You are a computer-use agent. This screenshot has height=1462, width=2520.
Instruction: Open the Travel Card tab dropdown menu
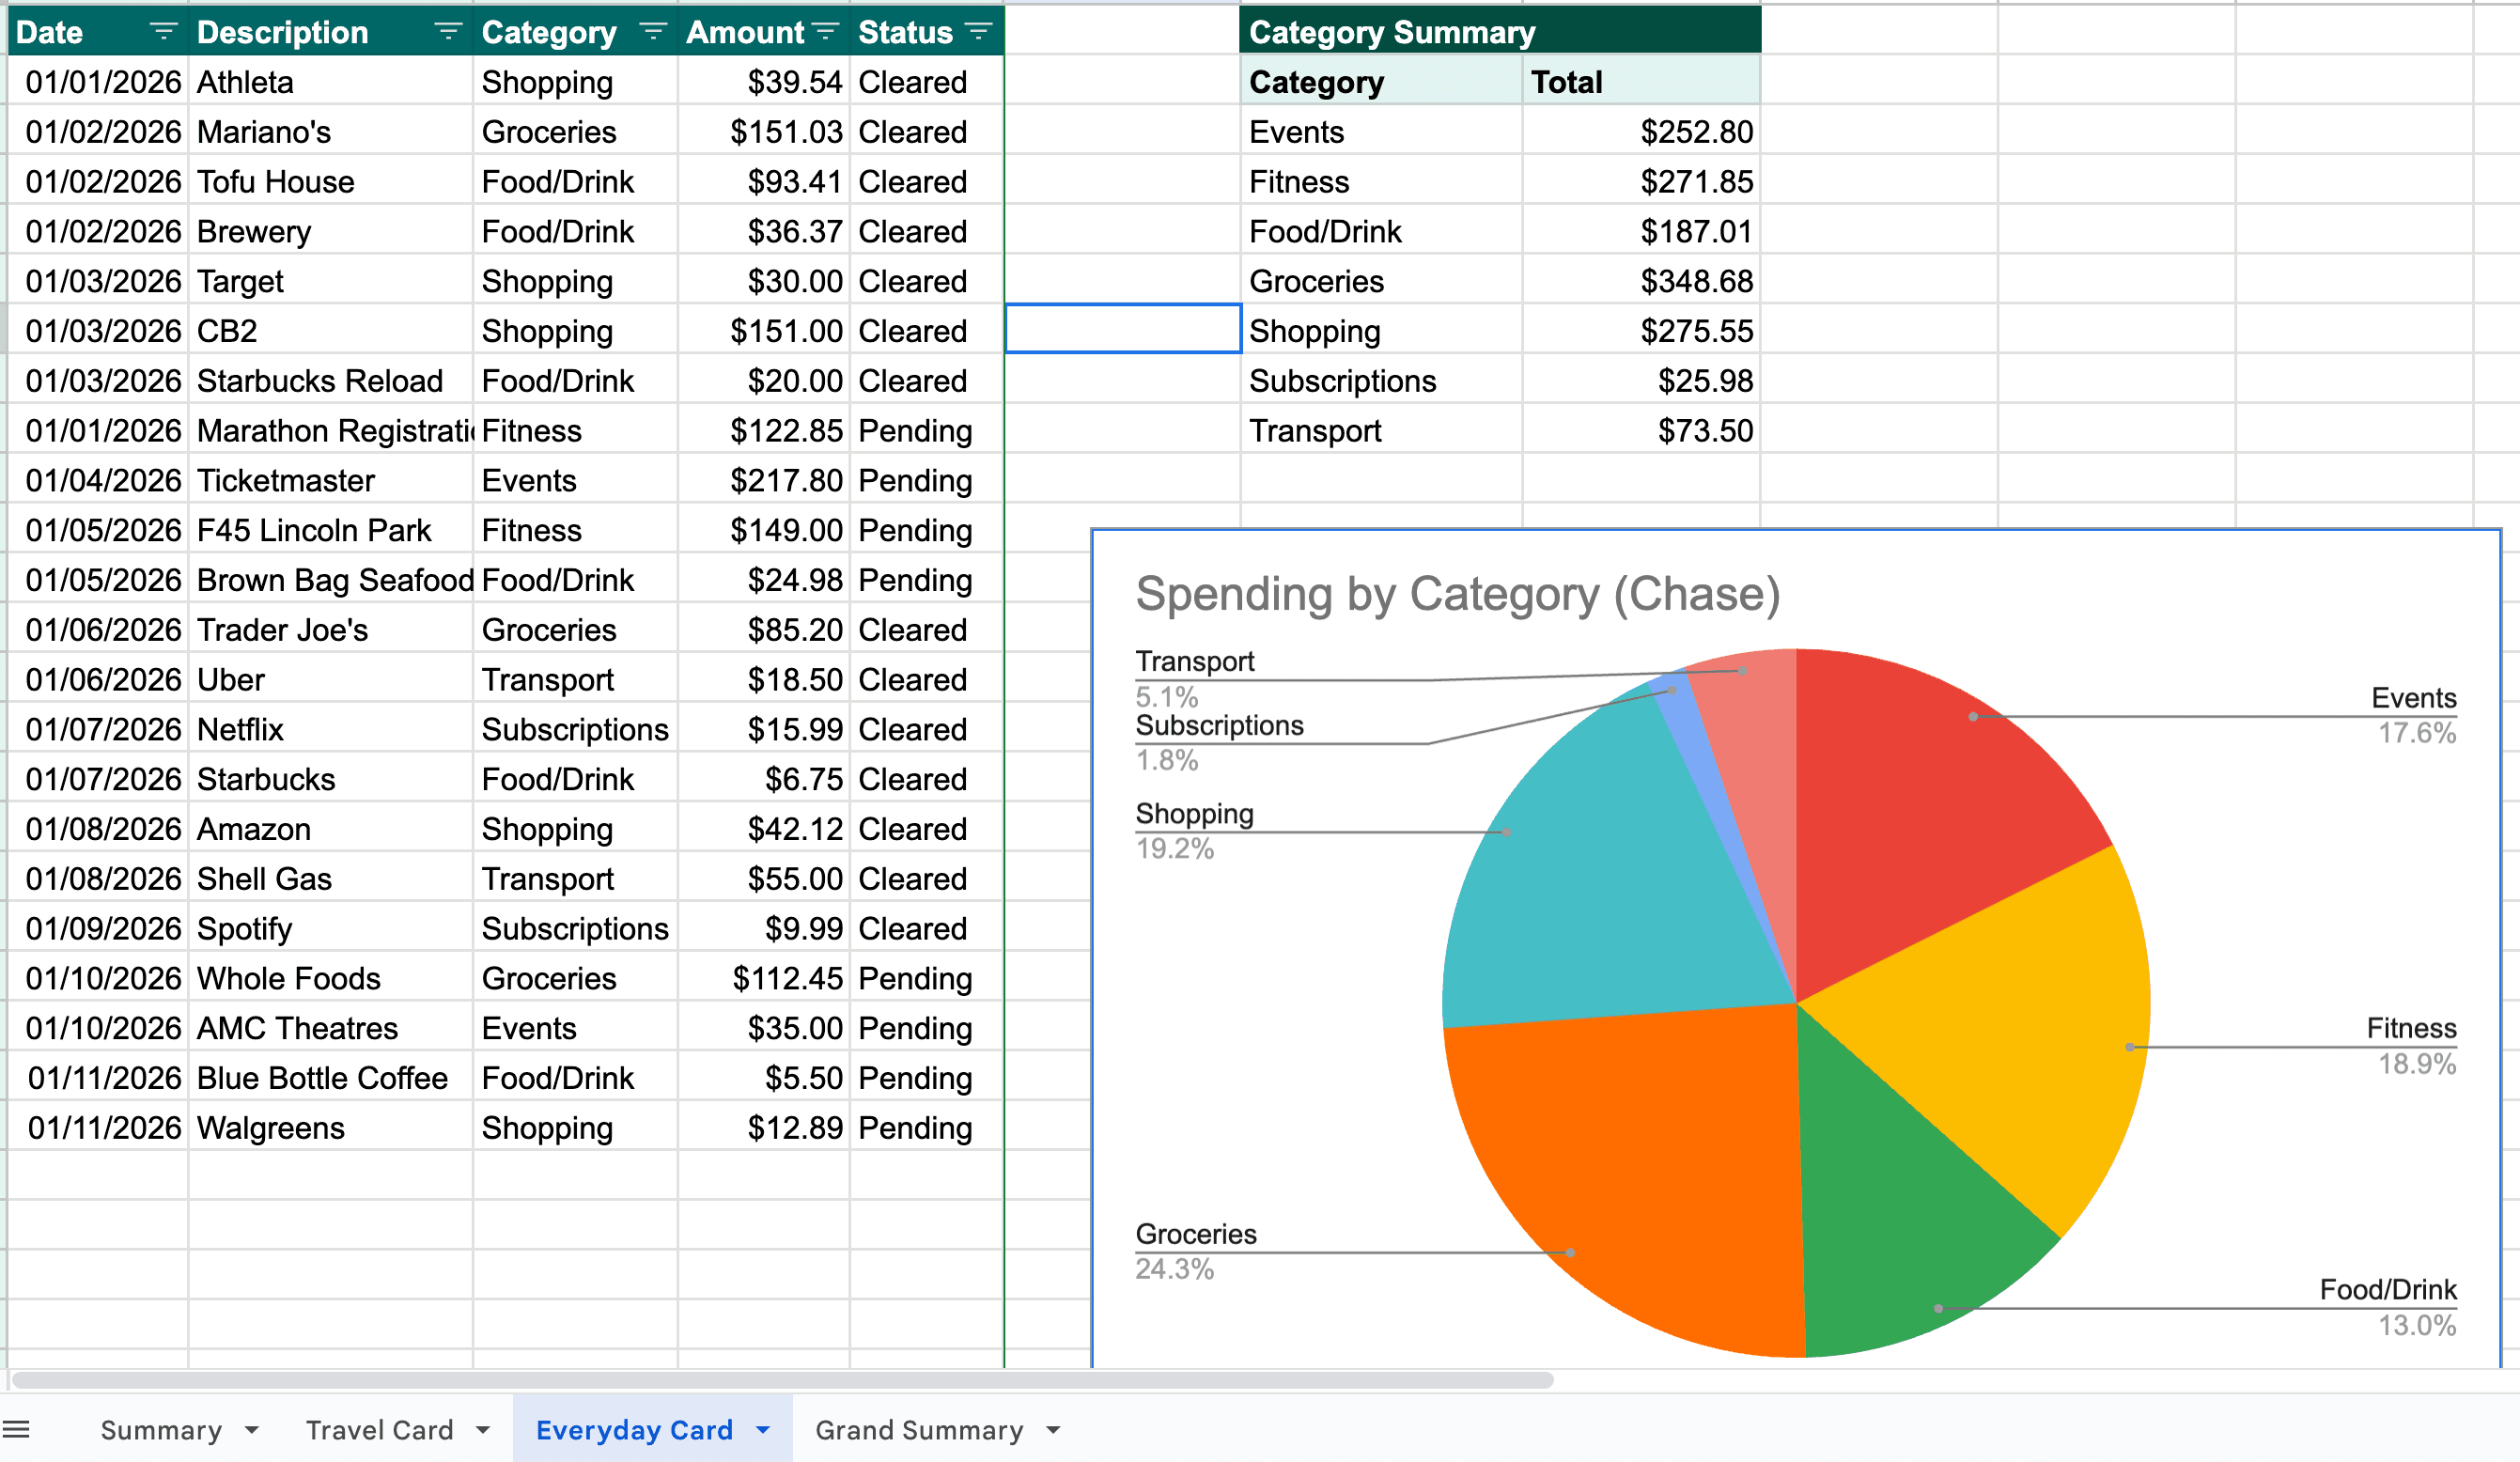[x=485, y=1429]
